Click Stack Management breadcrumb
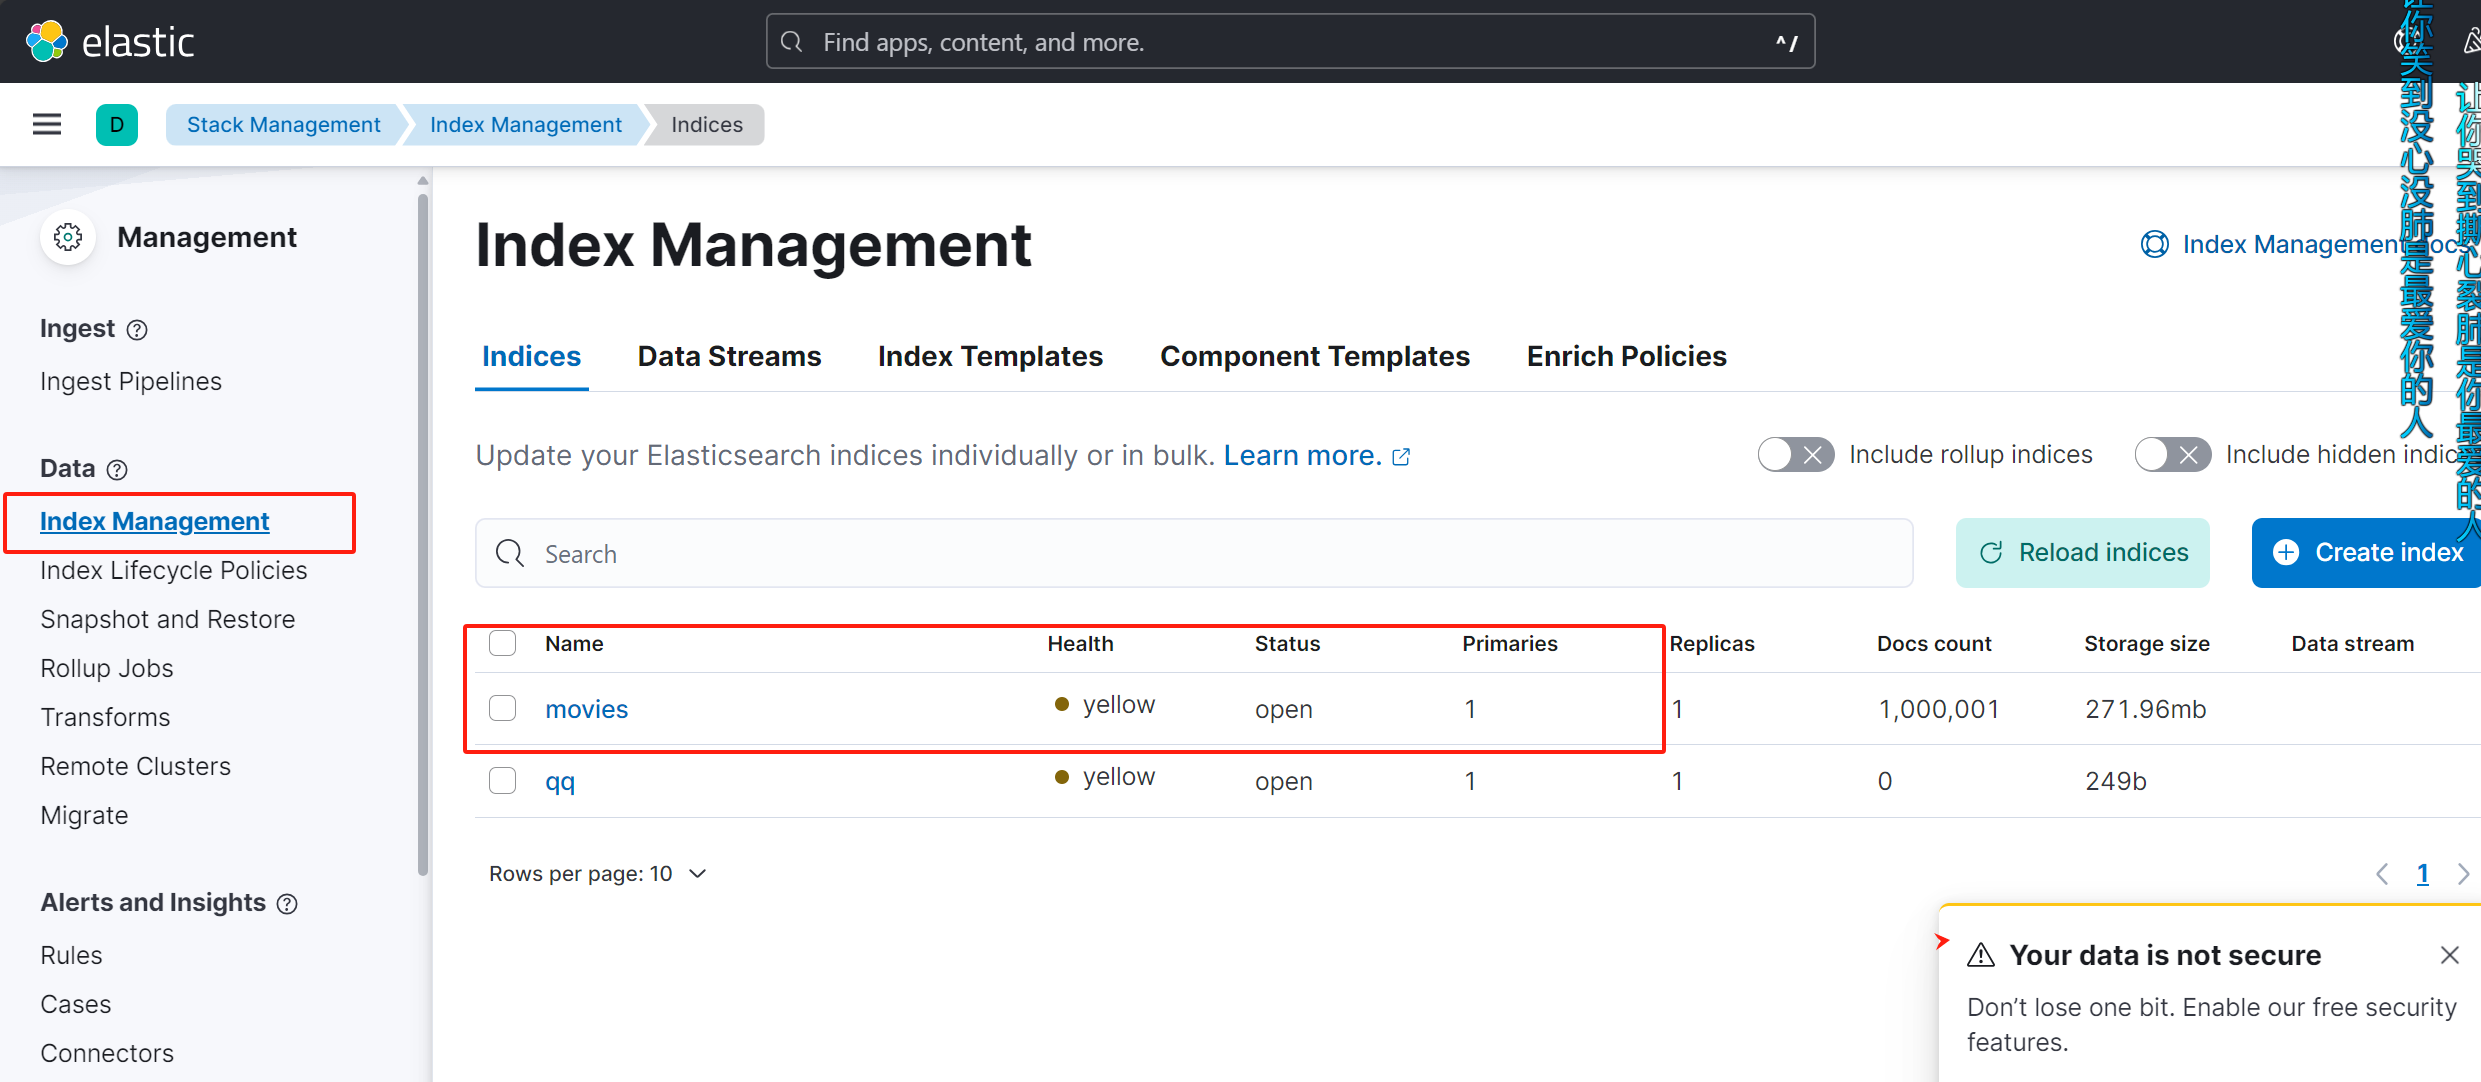Viewport: 2481px width, 1082px height. click(x=284, y=125)
